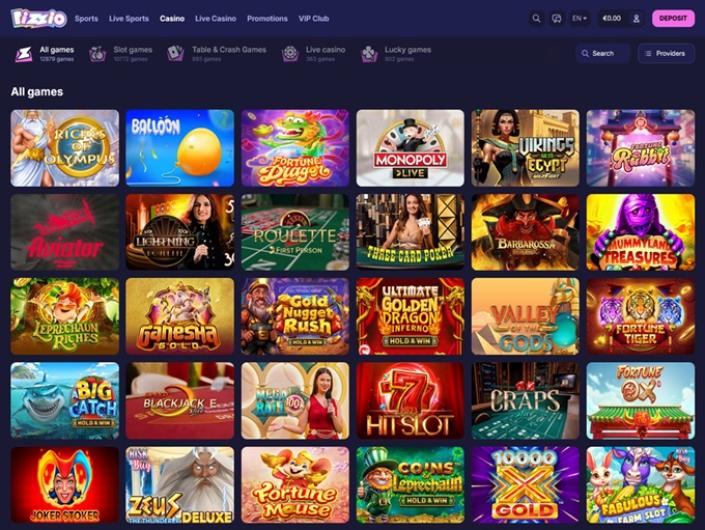705x530 pixels.
Task: Select the Slot games category icon
Action: (x=97, y=54)
